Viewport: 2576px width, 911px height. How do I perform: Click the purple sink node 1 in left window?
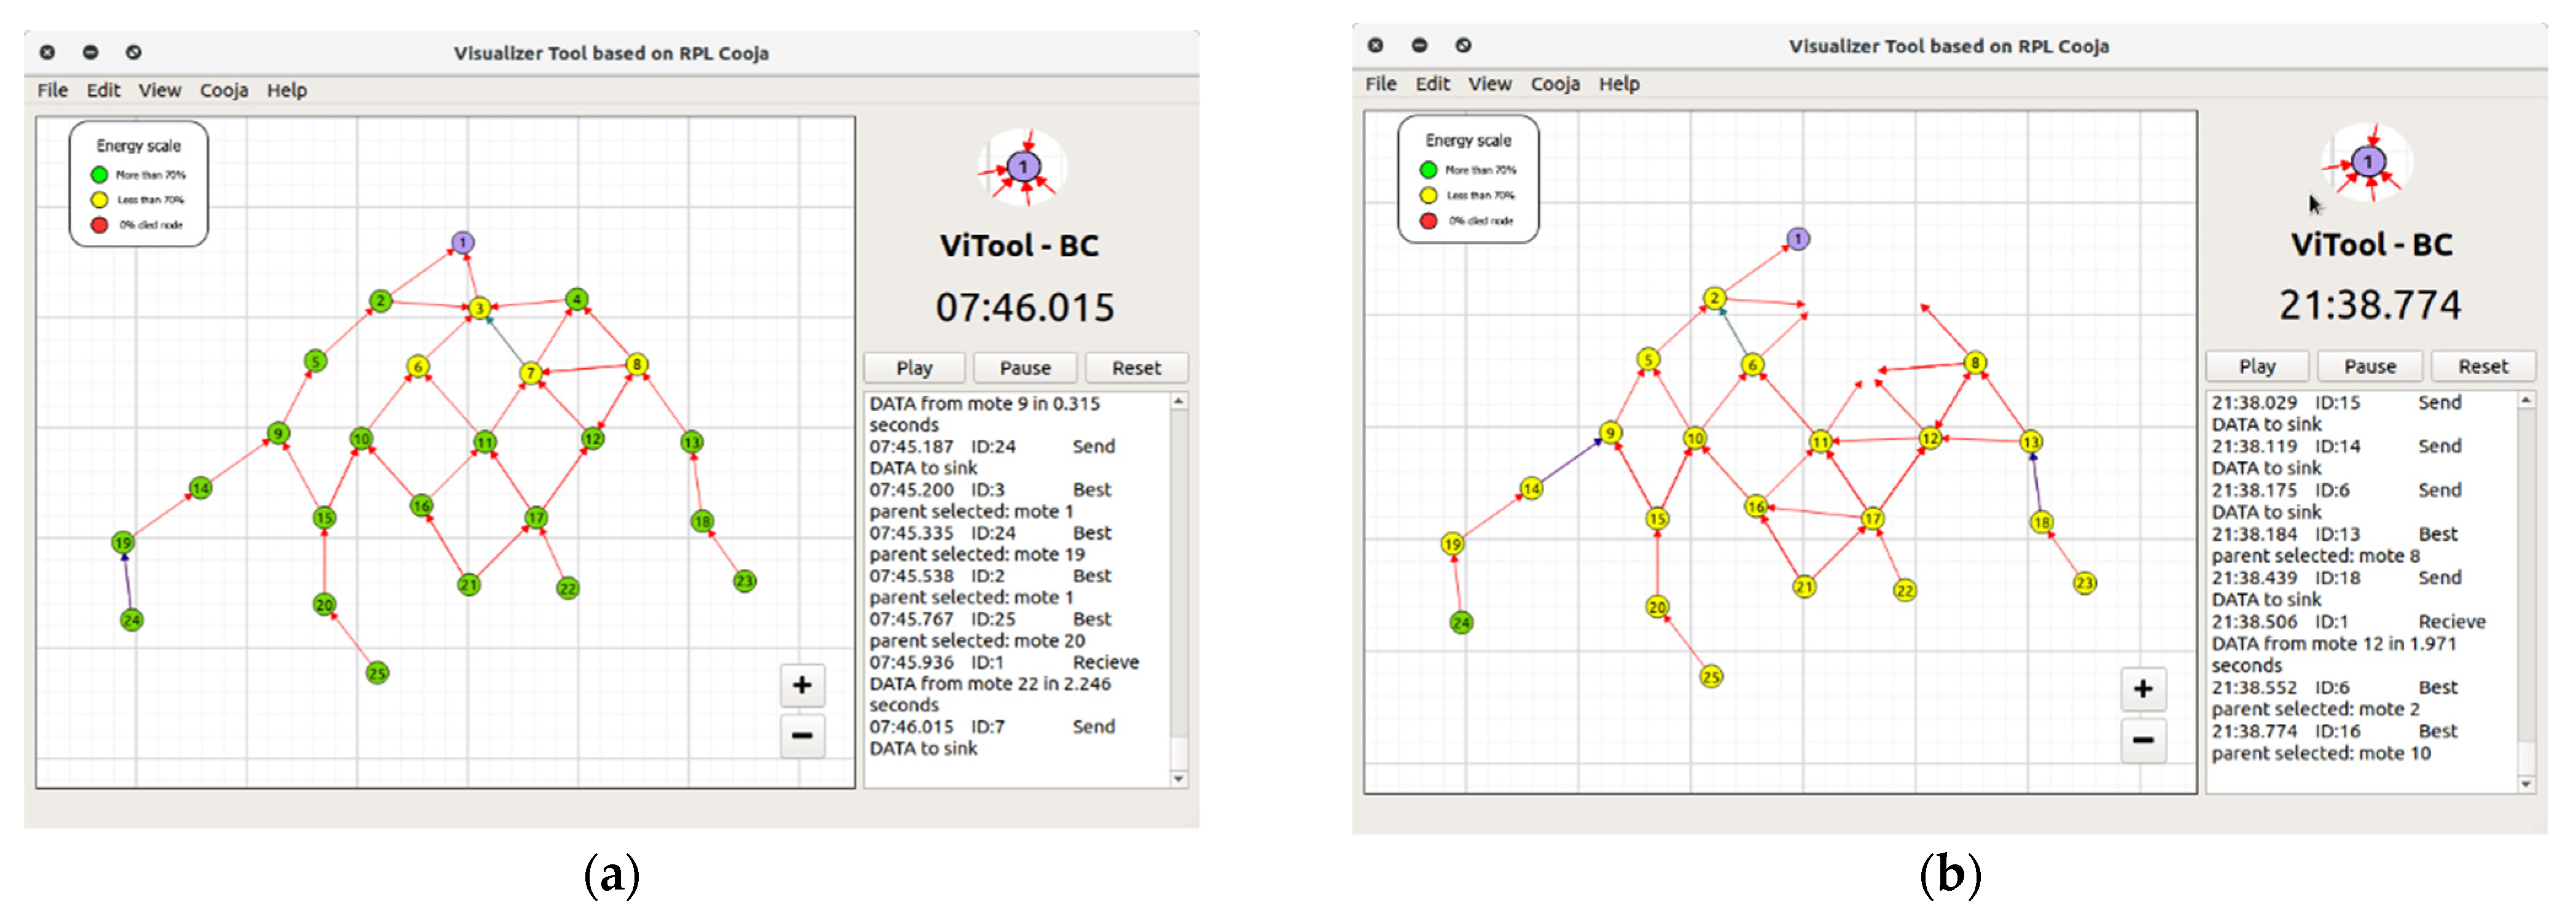tap(462, 242)
